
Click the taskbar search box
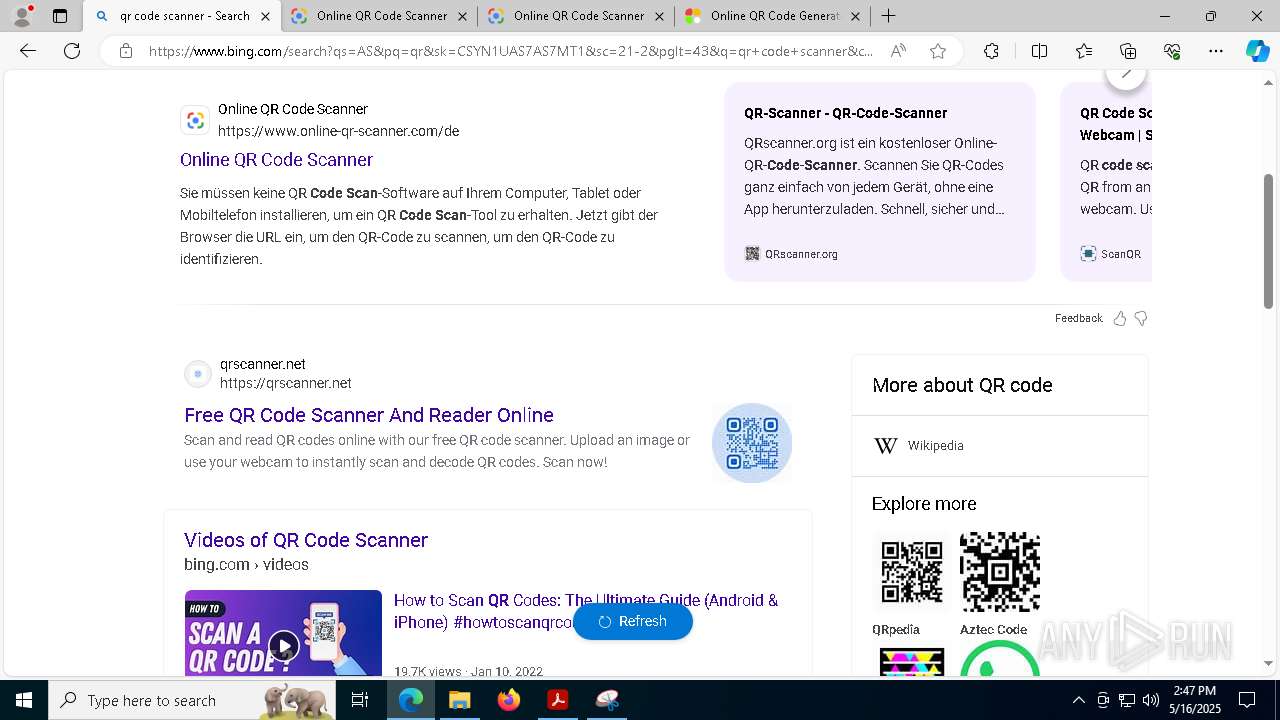coord(192,700)
